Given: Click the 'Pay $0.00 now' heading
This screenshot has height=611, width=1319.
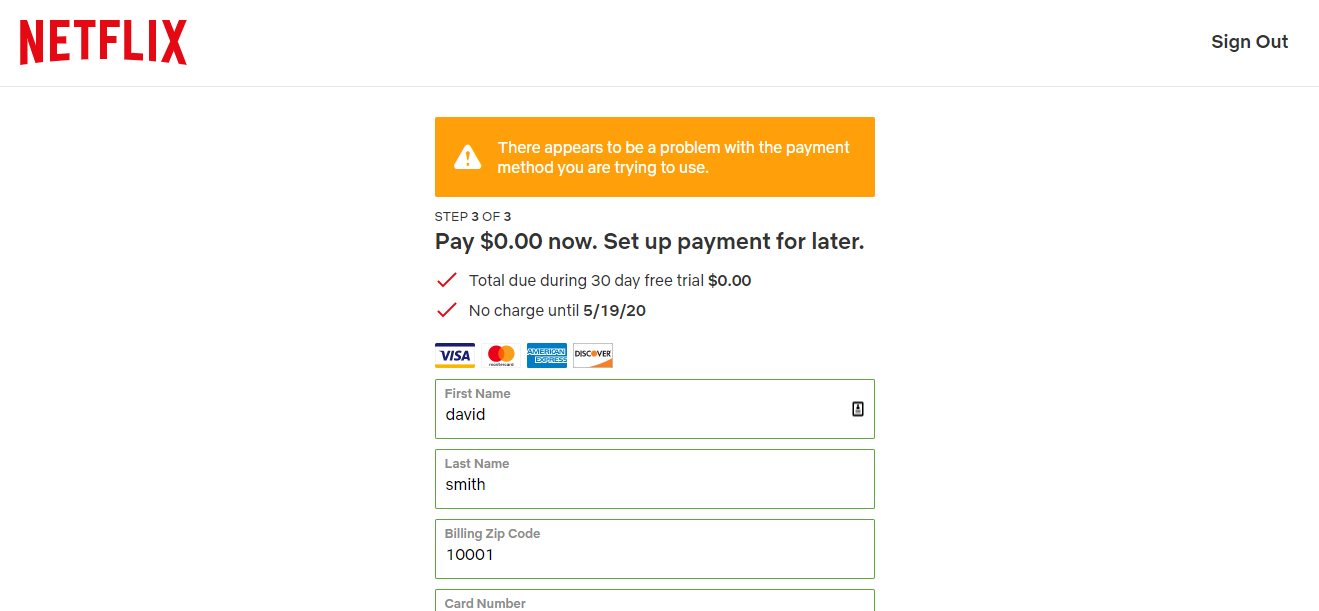Looking at the screenshot, I should click(x=649, y=242).
